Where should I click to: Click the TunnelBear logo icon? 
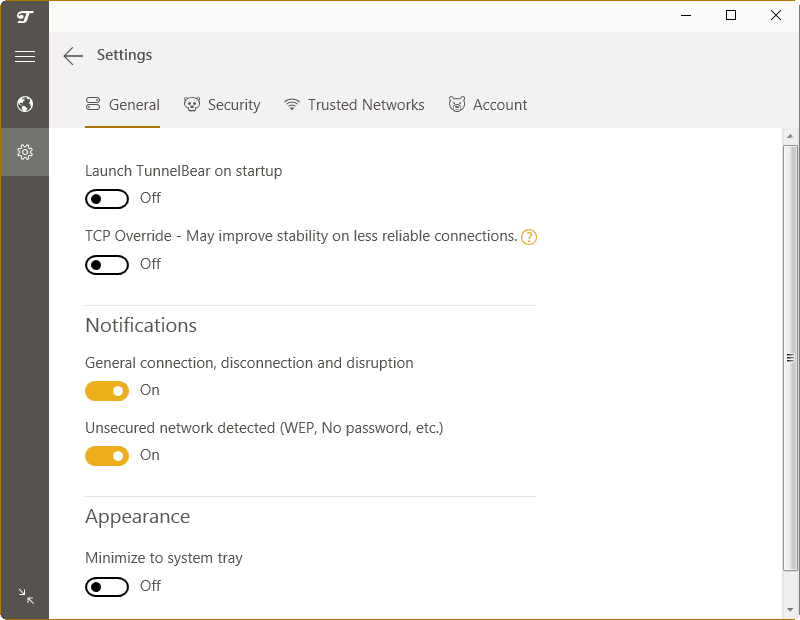click(x=24, y=17)
